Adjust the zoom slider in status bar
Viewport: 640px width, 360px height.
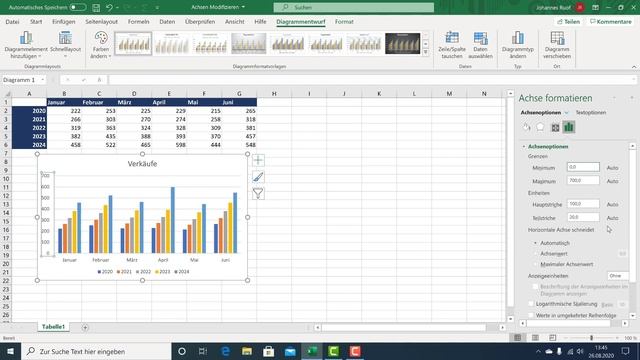pyautogui.click(x=591, y=338)
